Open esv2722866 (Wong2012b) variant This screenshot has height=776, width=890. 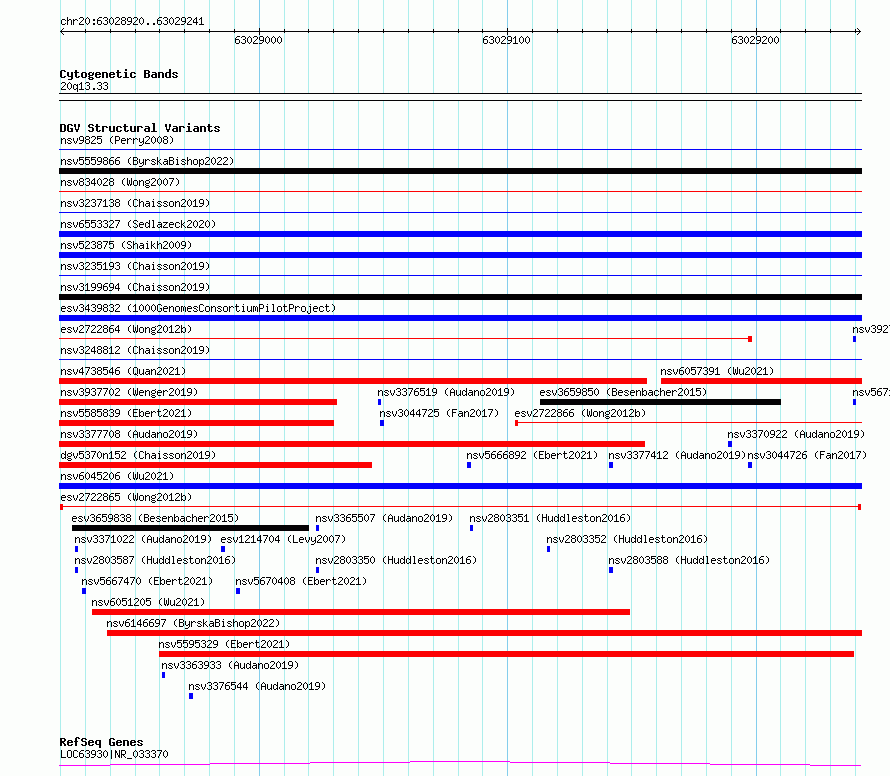pyautogui.click(x=580, y=413)
